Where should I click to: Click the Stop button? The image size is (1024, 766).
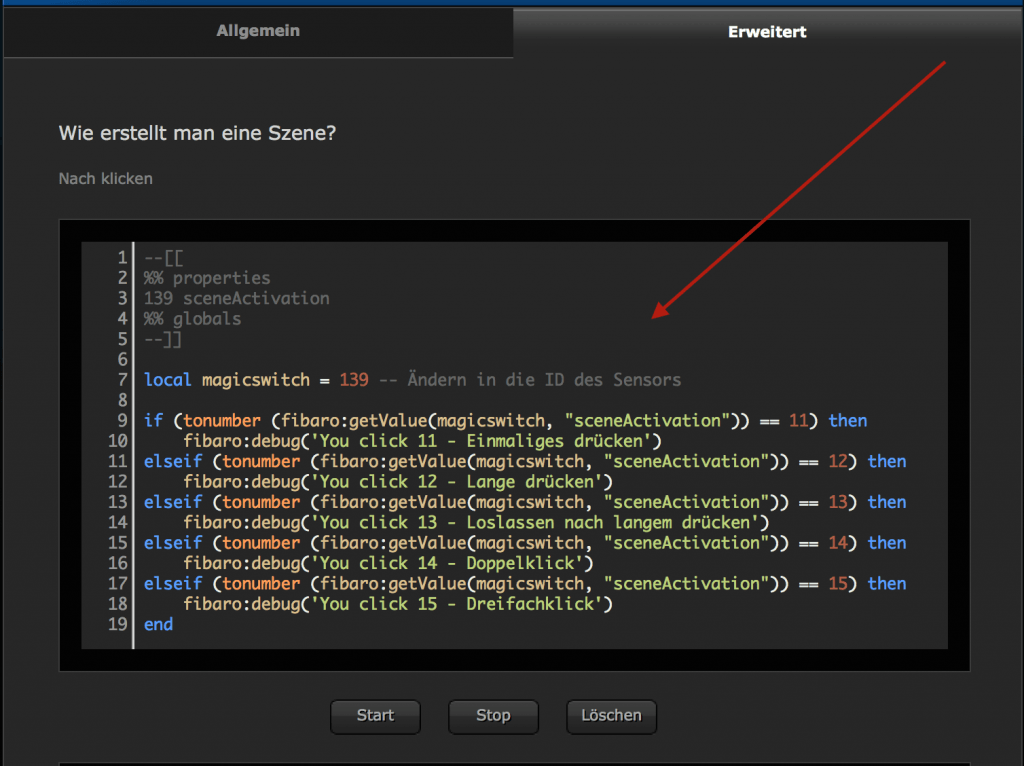[x=493, y=716]
